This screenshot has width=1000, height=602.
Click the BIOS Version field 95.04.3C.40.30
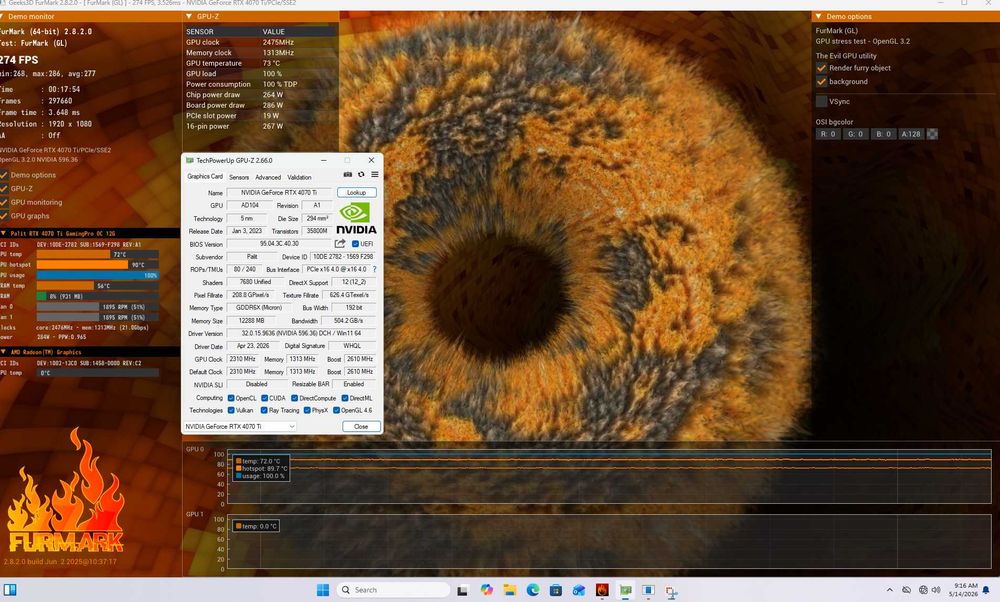(x=279, y=244)
